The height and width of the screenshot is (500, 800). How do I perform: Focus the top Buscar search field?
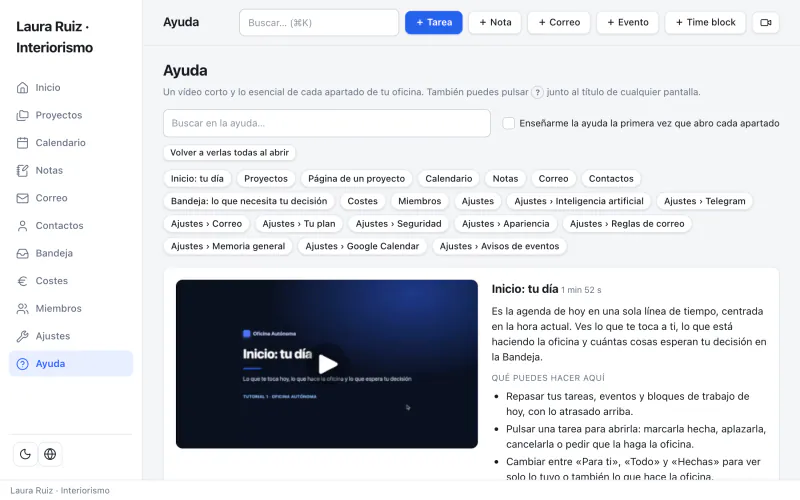(x=319, y=22)
